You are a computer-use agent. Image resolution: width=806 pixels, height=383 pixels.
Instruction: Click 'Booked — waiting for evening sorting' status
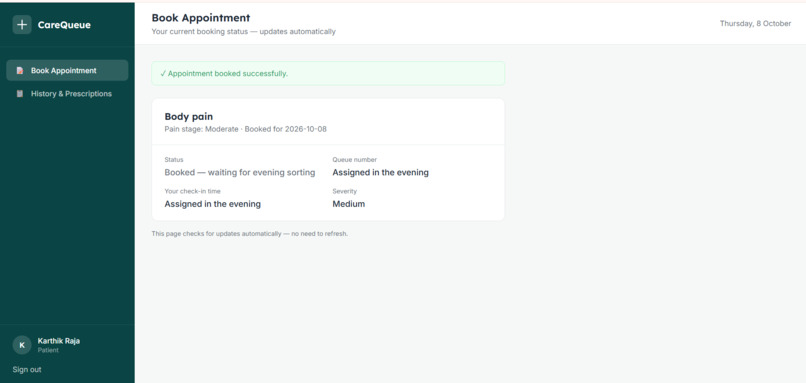click(x=240, y=173)
